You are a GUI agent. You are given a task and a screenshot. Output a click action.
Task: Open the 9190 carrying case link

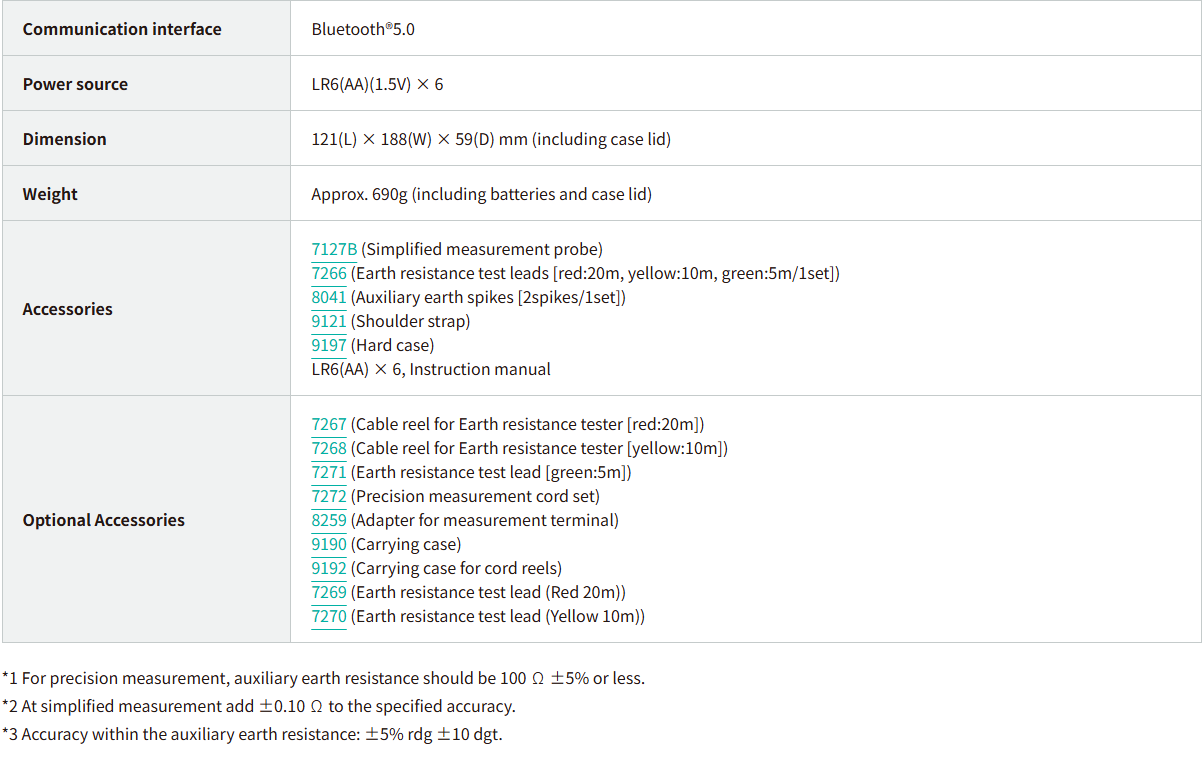329,545
